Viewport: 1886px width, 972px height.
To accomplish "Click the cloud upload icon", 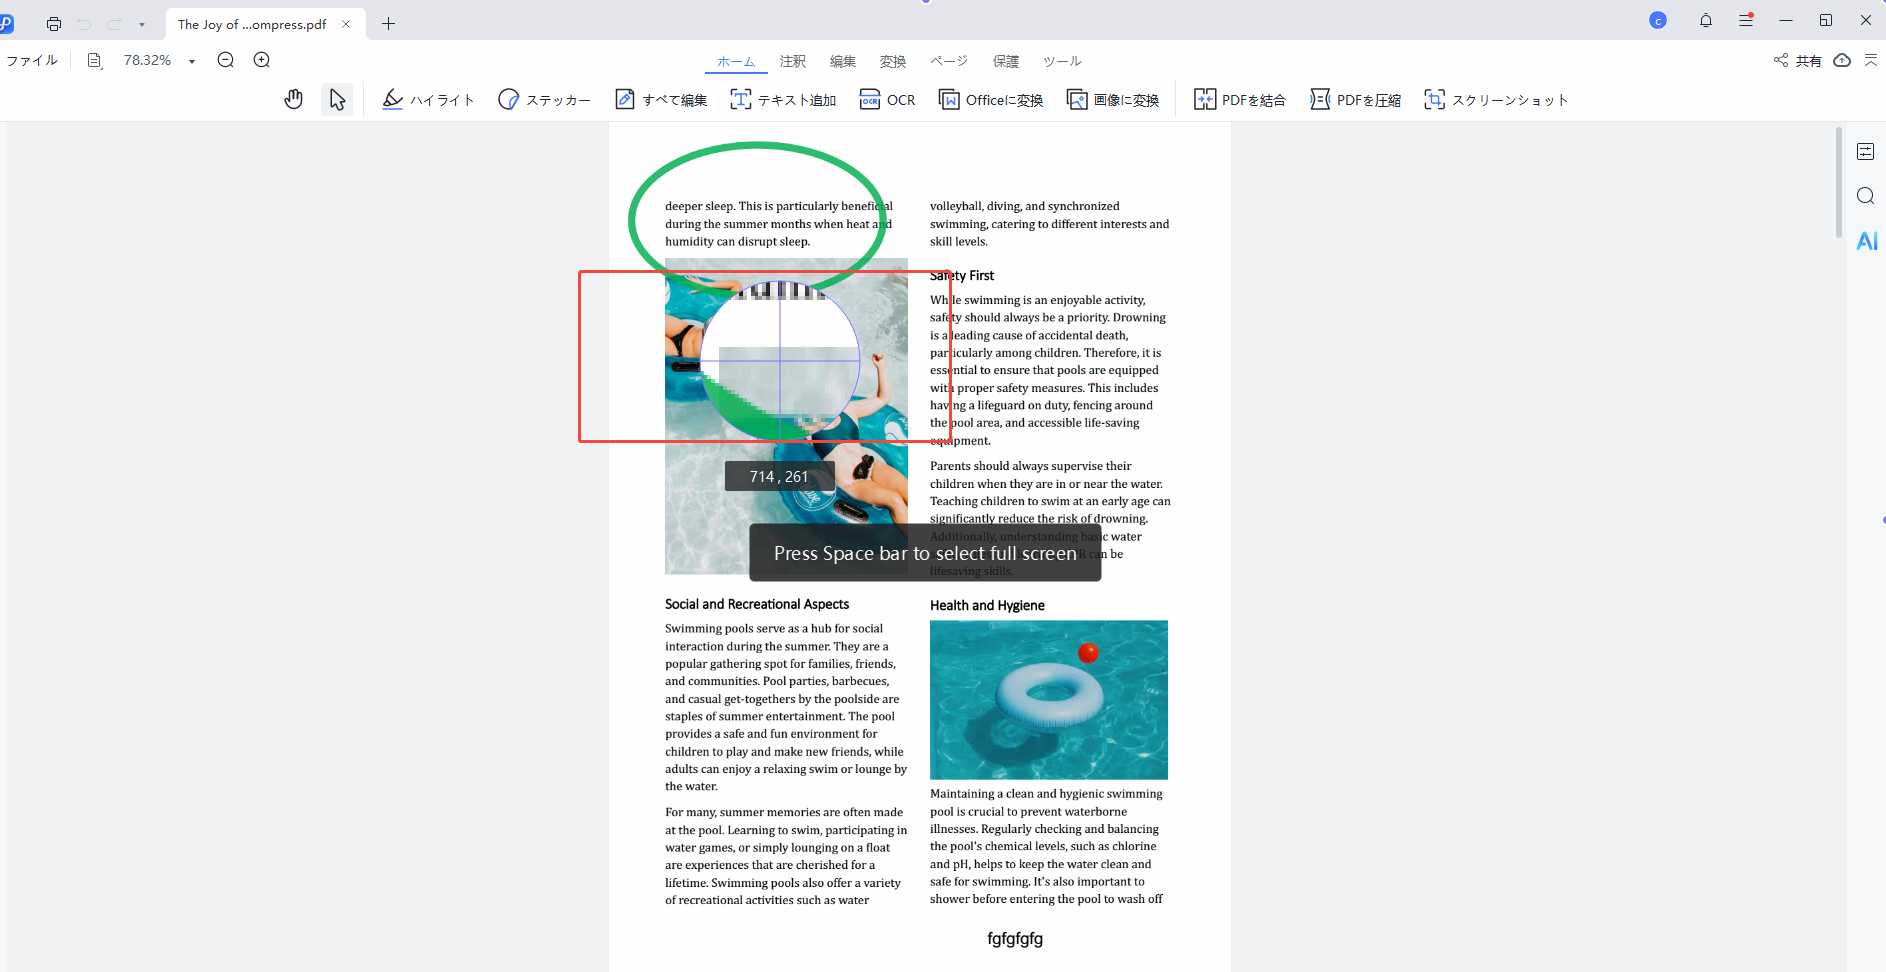I will (x=1842, y=61).
